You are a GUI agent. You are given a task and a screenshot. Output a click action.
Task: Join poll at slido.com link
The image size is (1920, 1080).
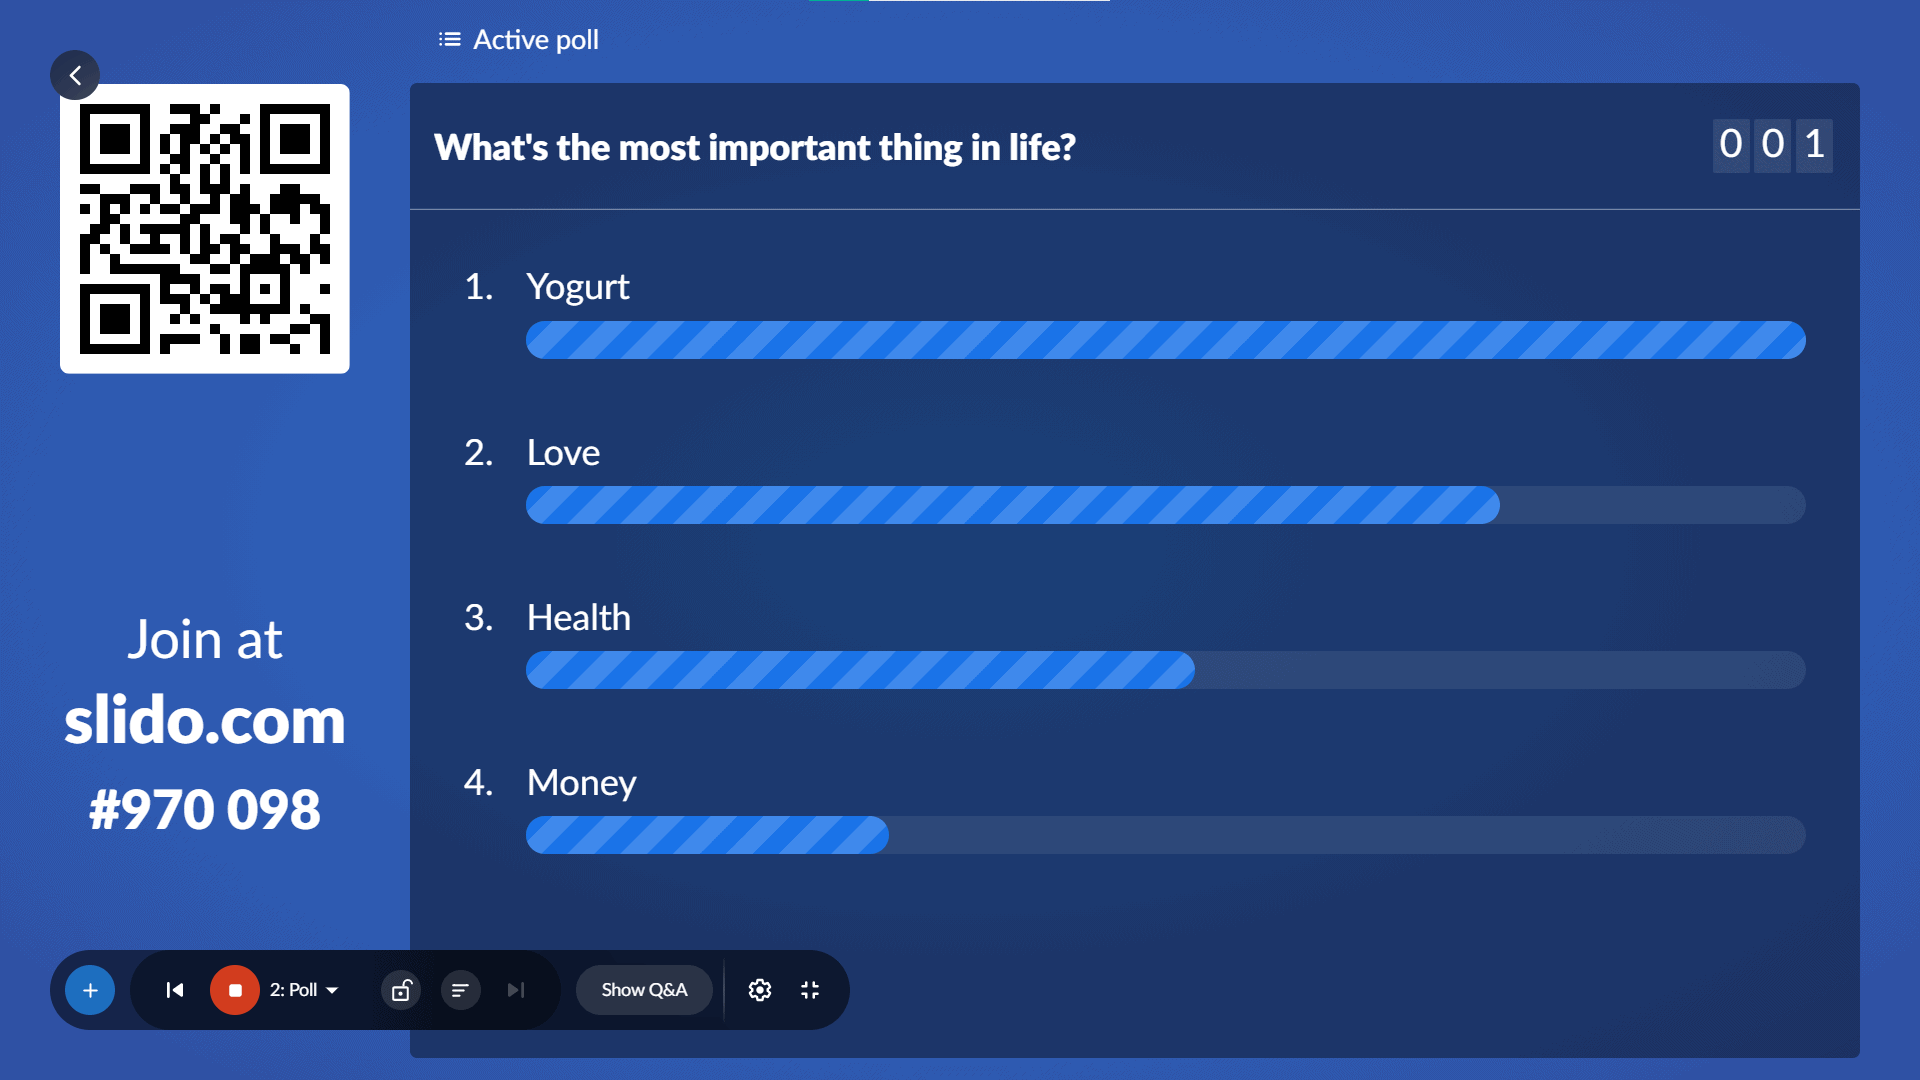click(x=206, y=721)
